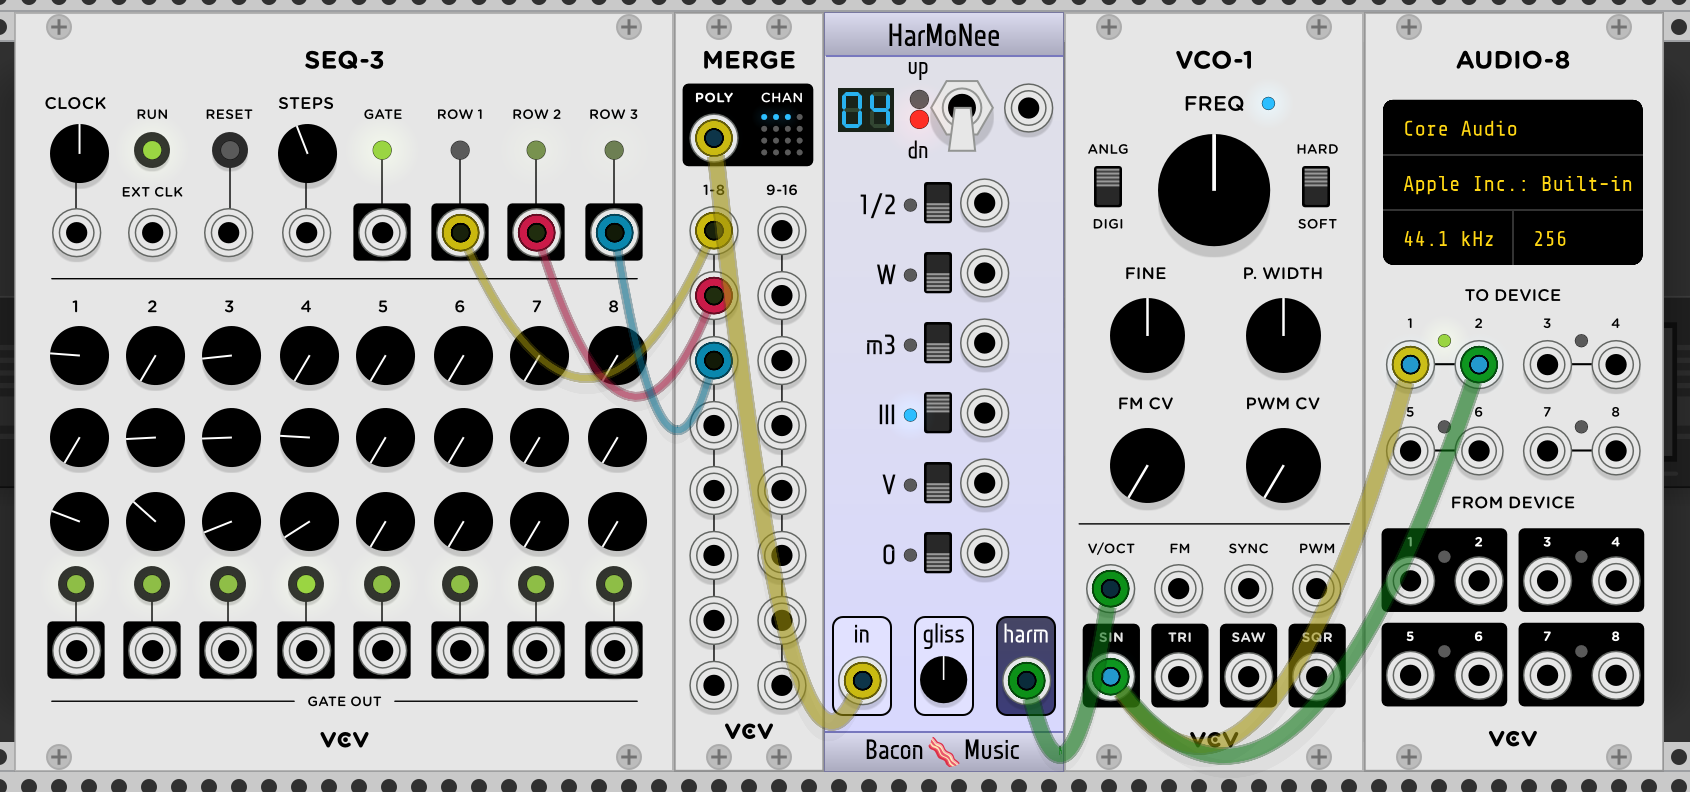Click the step 5 gate output jack
This screenshot has width=1690, height=792.
(382, 651)
